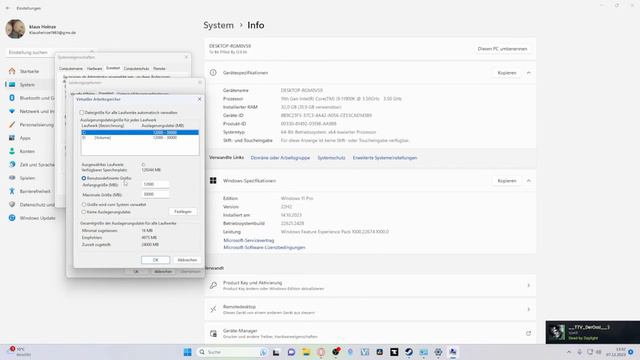Click OK in the Virtueller Arbeitsspeicher dialog
This screenshot has width=640, height=360.
[x=156, y=260]
